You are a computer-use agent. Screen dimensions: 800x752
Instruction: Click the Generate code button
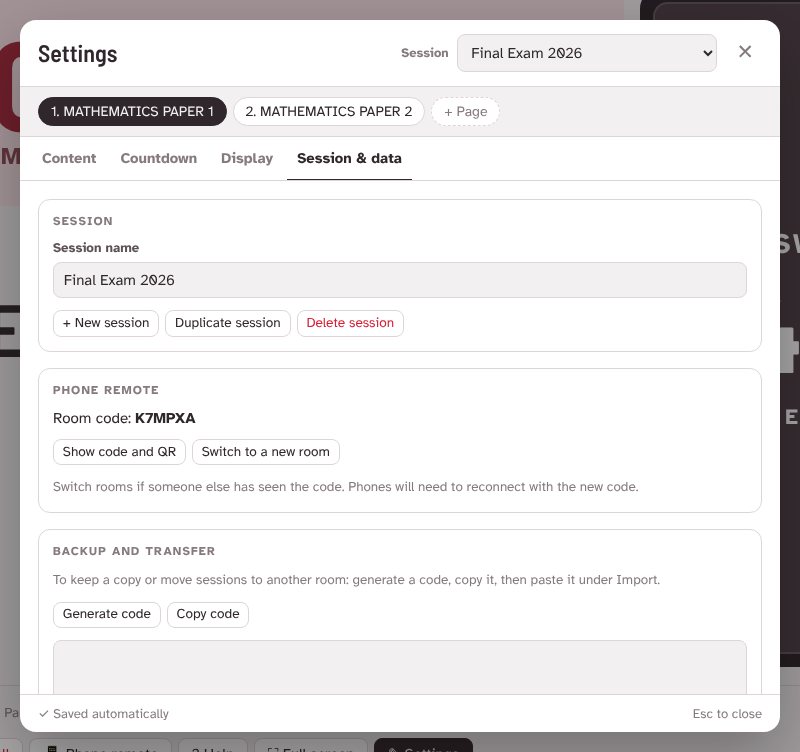(x=107, y=614)
